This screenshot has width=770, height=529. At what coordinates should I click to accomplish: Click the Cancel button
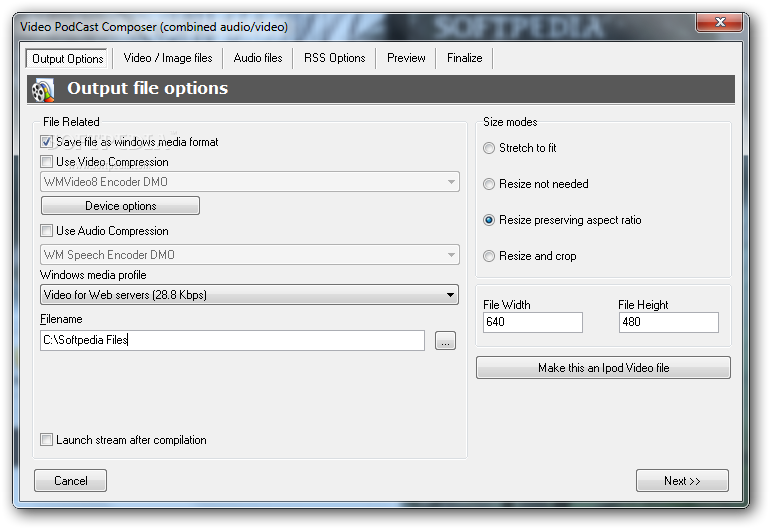click(x=70, y=480)
